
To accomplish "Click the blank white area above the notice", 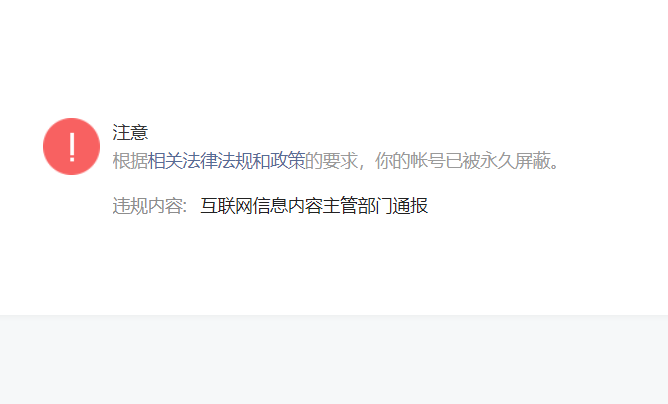I will (334, 55).
